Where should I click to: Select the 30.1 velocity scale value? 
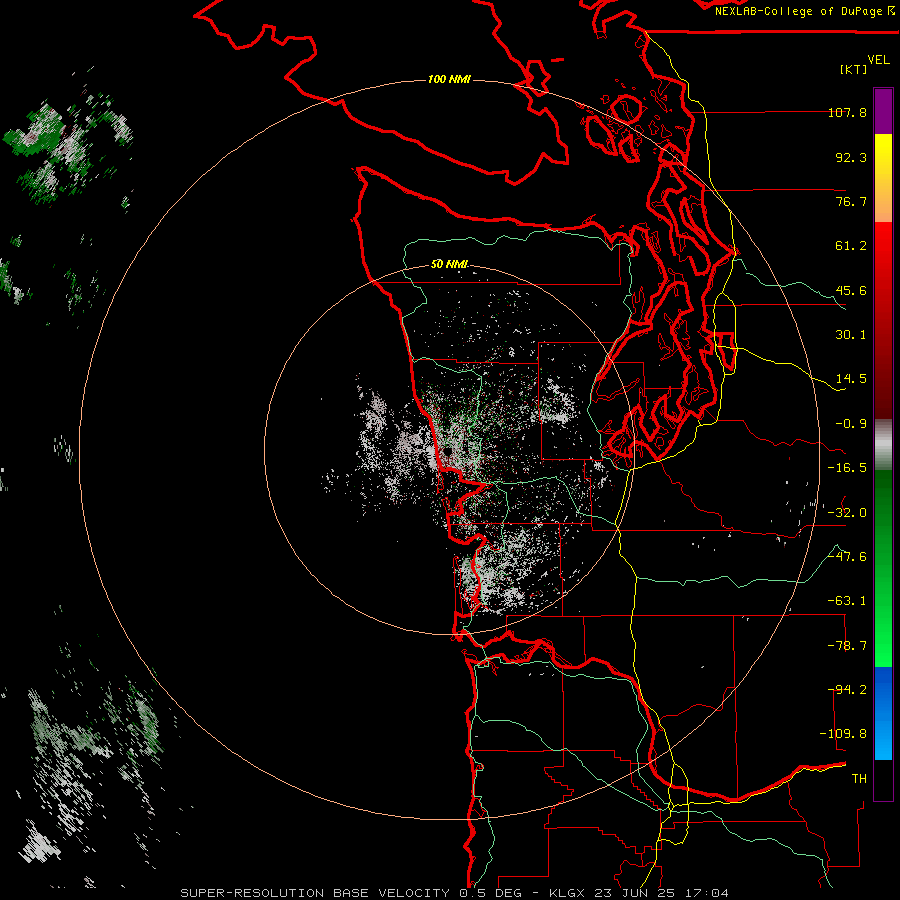[x=851, y=335]
